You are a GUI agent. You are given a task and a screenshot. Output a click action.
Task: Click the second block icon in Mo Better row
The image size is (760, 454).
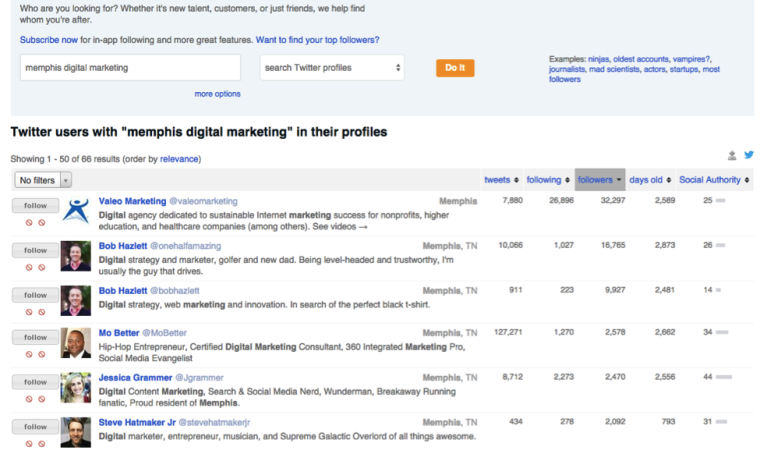pyautogui.click(x=42, y=354)
